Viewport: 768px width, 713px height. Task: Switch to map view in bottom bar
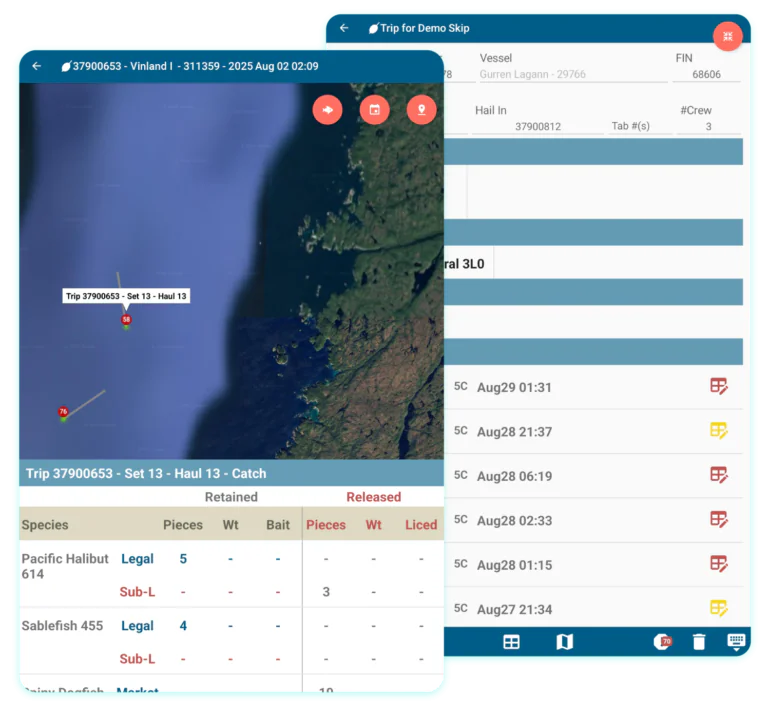pyautogui.click(x=564, y=642)
